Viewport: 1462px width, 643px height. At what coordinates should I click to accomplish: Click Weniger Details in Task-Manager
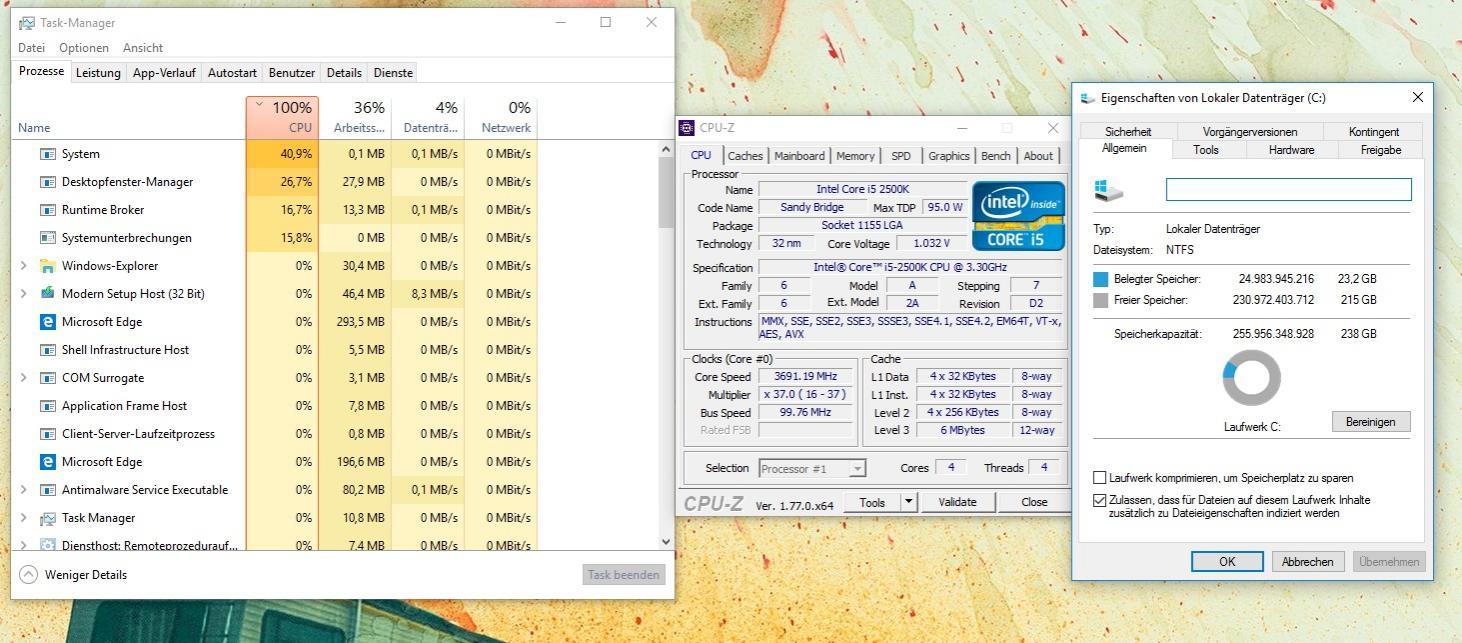pos(86,575)
